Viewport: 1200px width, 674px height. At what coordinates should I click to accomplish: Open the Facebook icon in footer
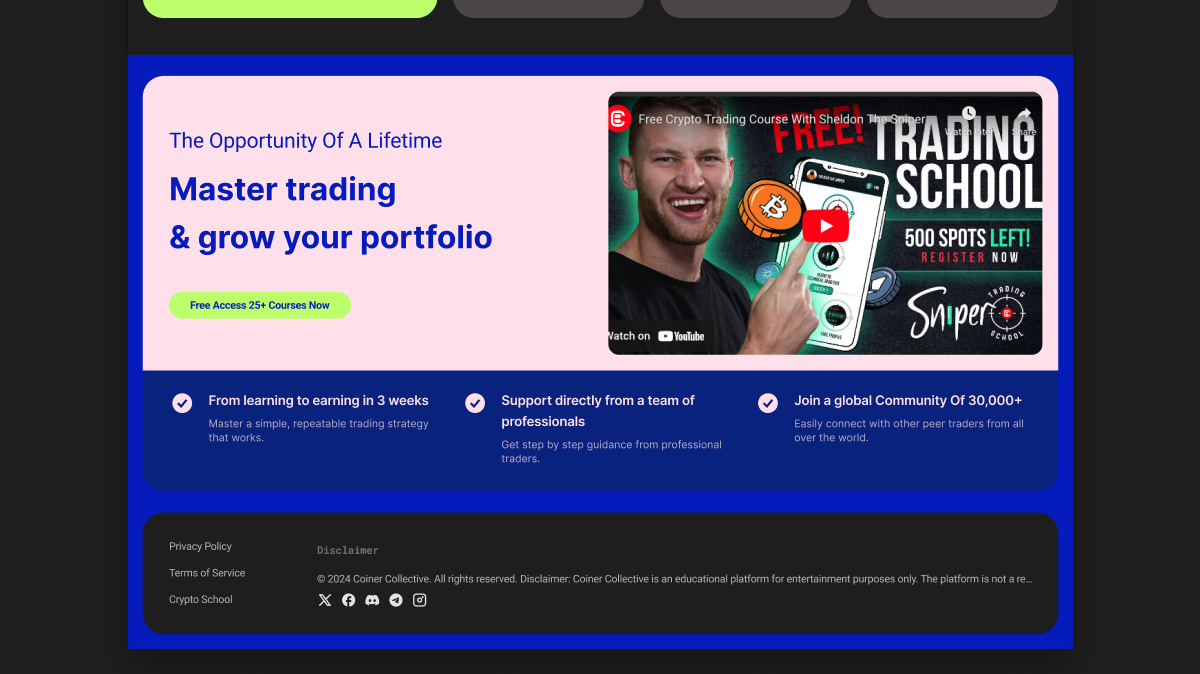(348, 600)
